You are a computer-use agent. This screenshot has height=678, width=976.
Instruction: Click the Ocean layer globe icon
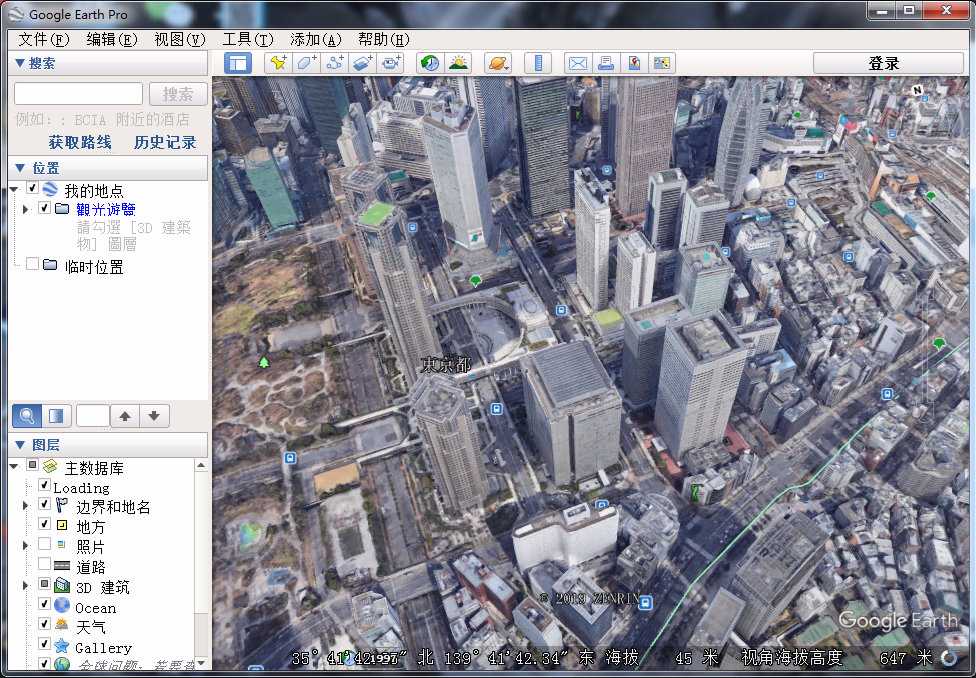coord(62,605)
